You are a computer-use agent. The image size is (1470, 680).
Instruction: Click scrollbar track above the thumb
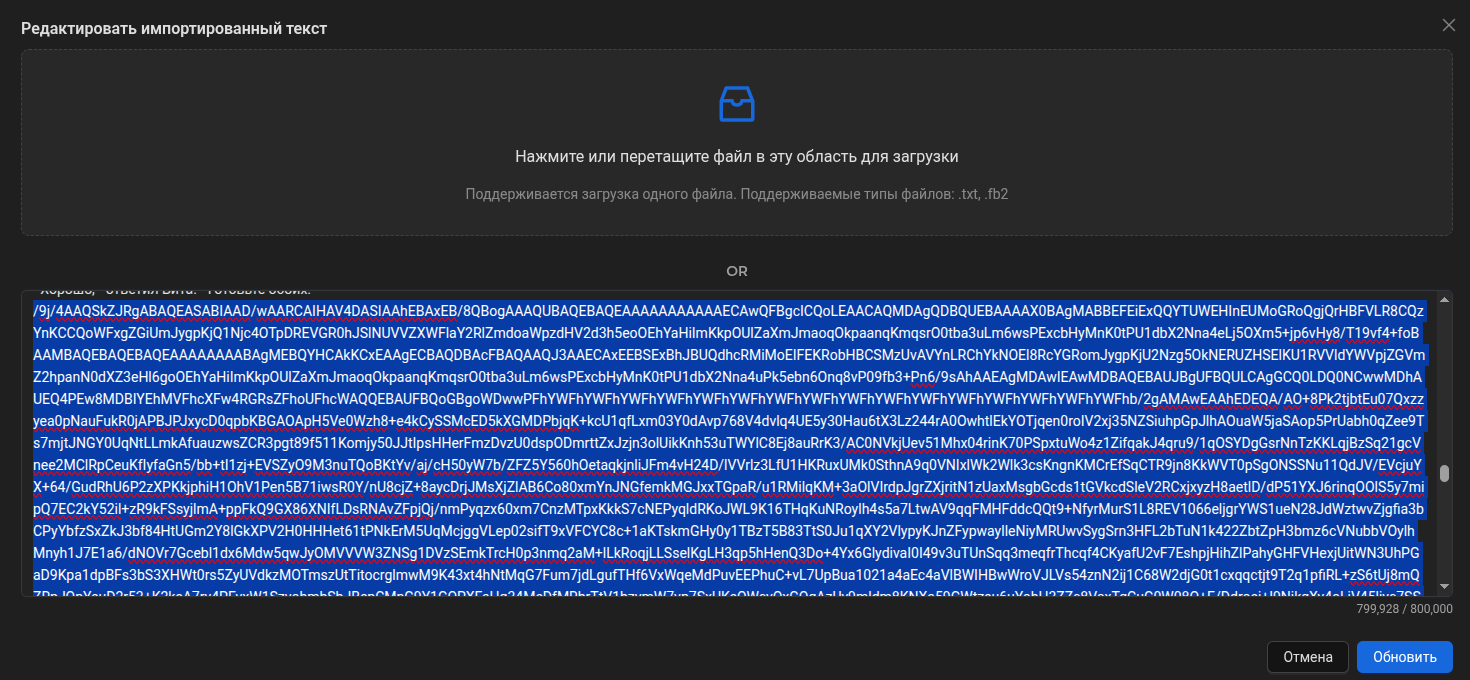pyautogui.click(x=1444, y=380)
